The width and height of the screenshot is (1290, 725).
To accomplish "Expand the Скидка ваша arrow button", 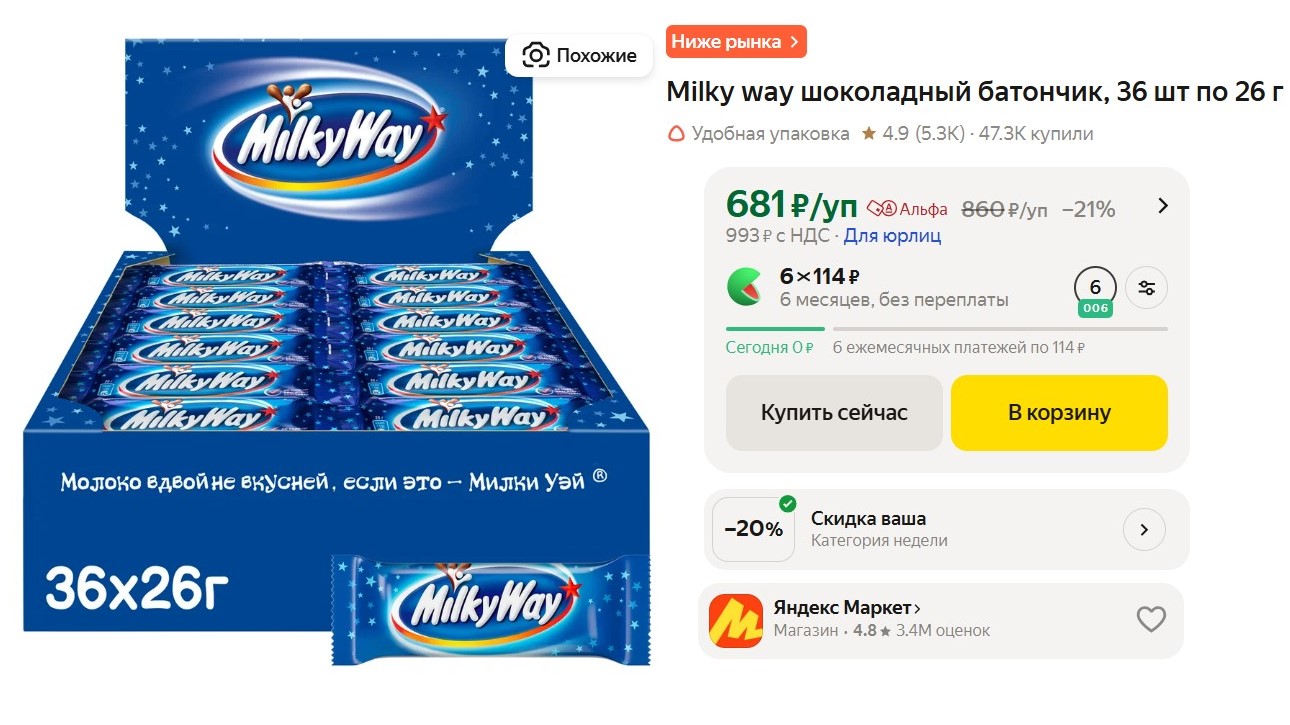I will pyautogui.click(x=1144, y=529).
